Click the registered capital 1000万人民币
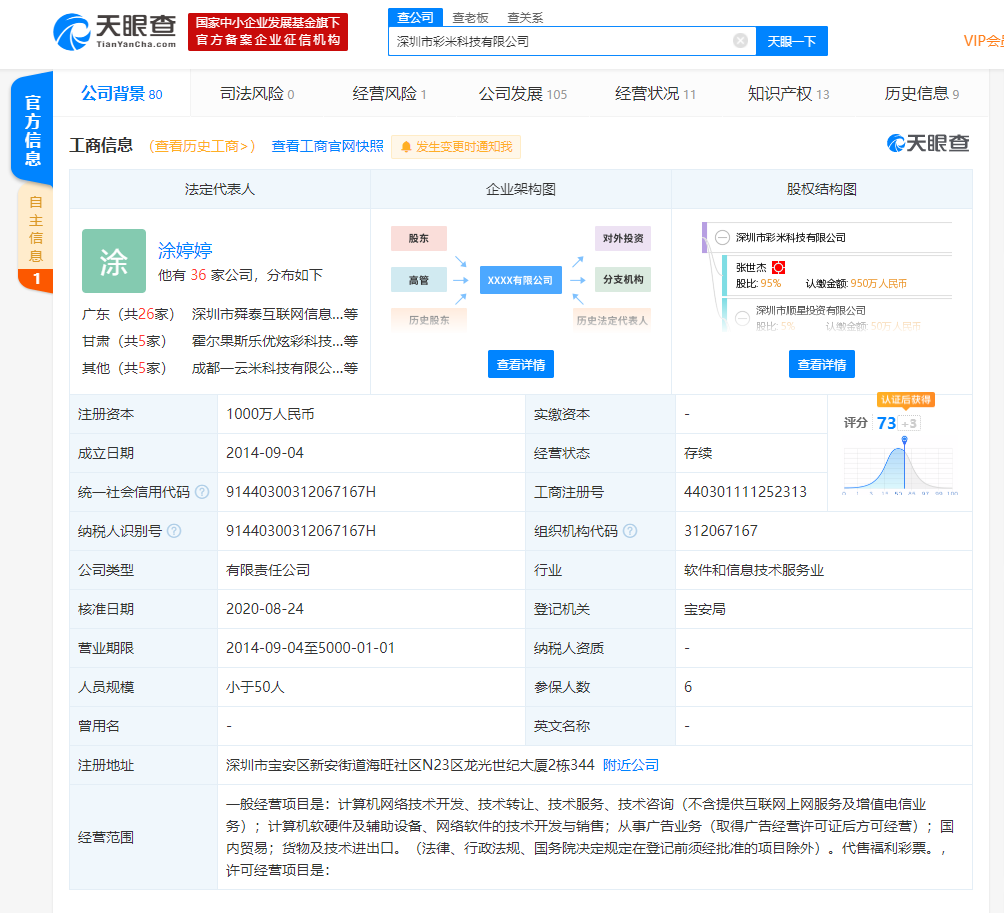Viewport: 1004px width, 913px height. pos(270,414)
